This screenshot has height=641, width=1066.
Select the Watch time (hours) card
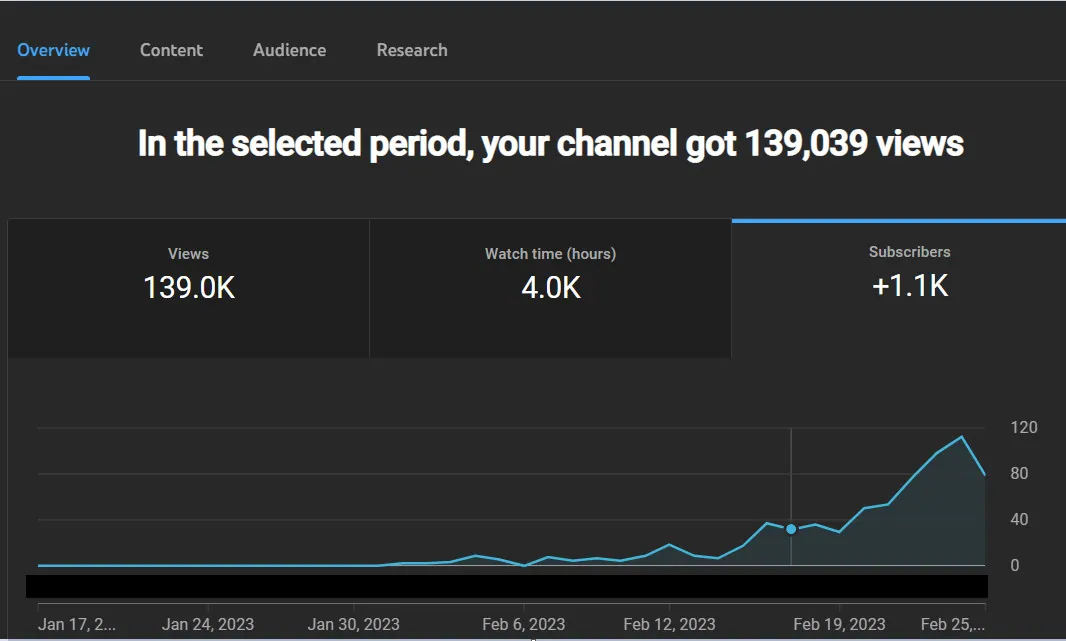(x=551, y=288)
